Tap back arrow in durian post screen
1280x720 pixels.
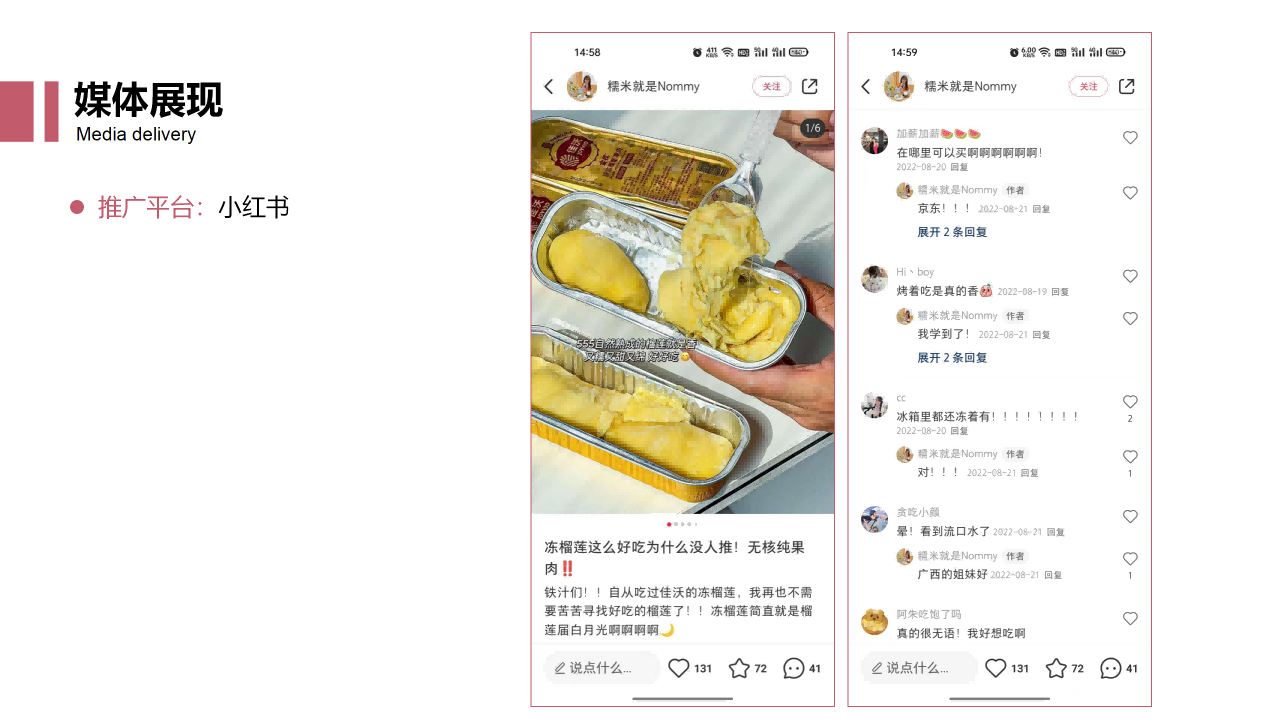click(548, 87)
